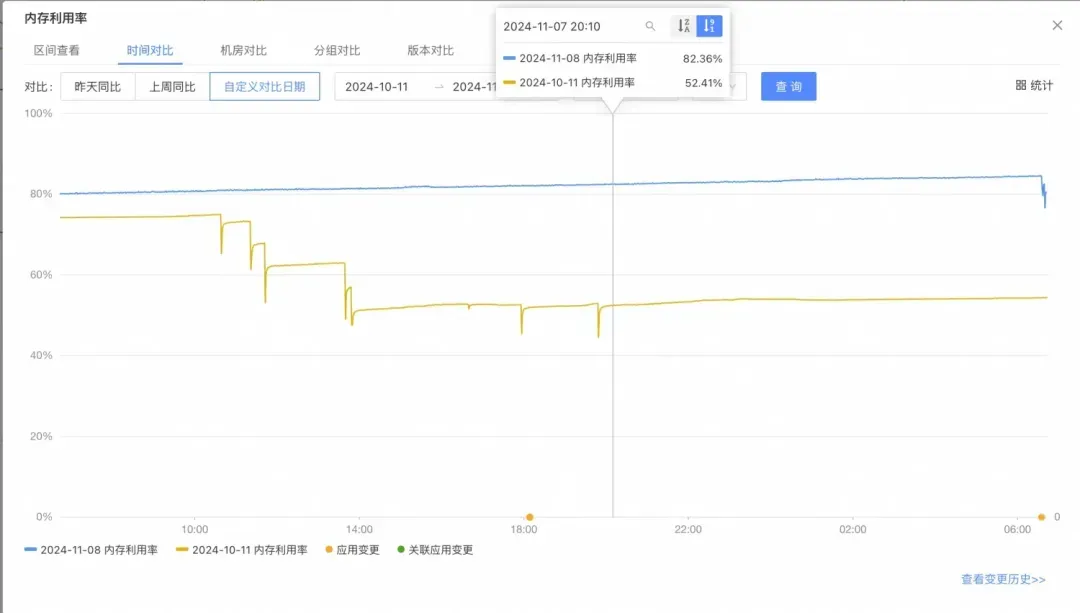Open the start date picker 2024-10-11
1080x613 pixels.
point(377,87)
